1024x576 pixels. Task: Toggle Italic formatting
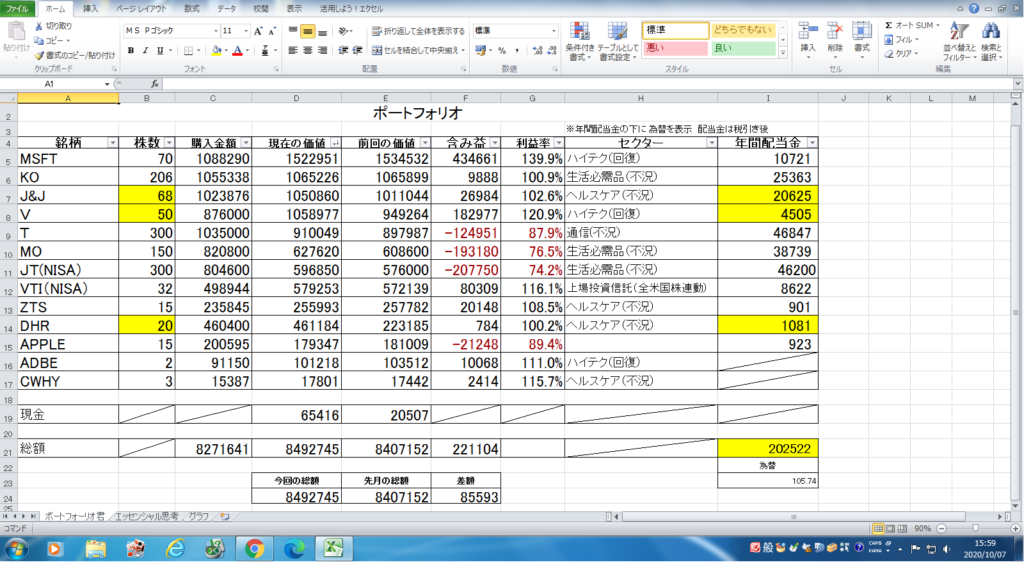pyautogui.click(x=145, y=50)
